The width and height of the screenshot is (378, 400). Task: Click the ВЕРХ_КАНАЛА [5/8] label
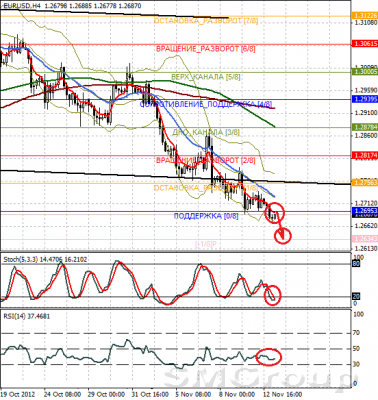pyautogui.click(x=206, y=77)
